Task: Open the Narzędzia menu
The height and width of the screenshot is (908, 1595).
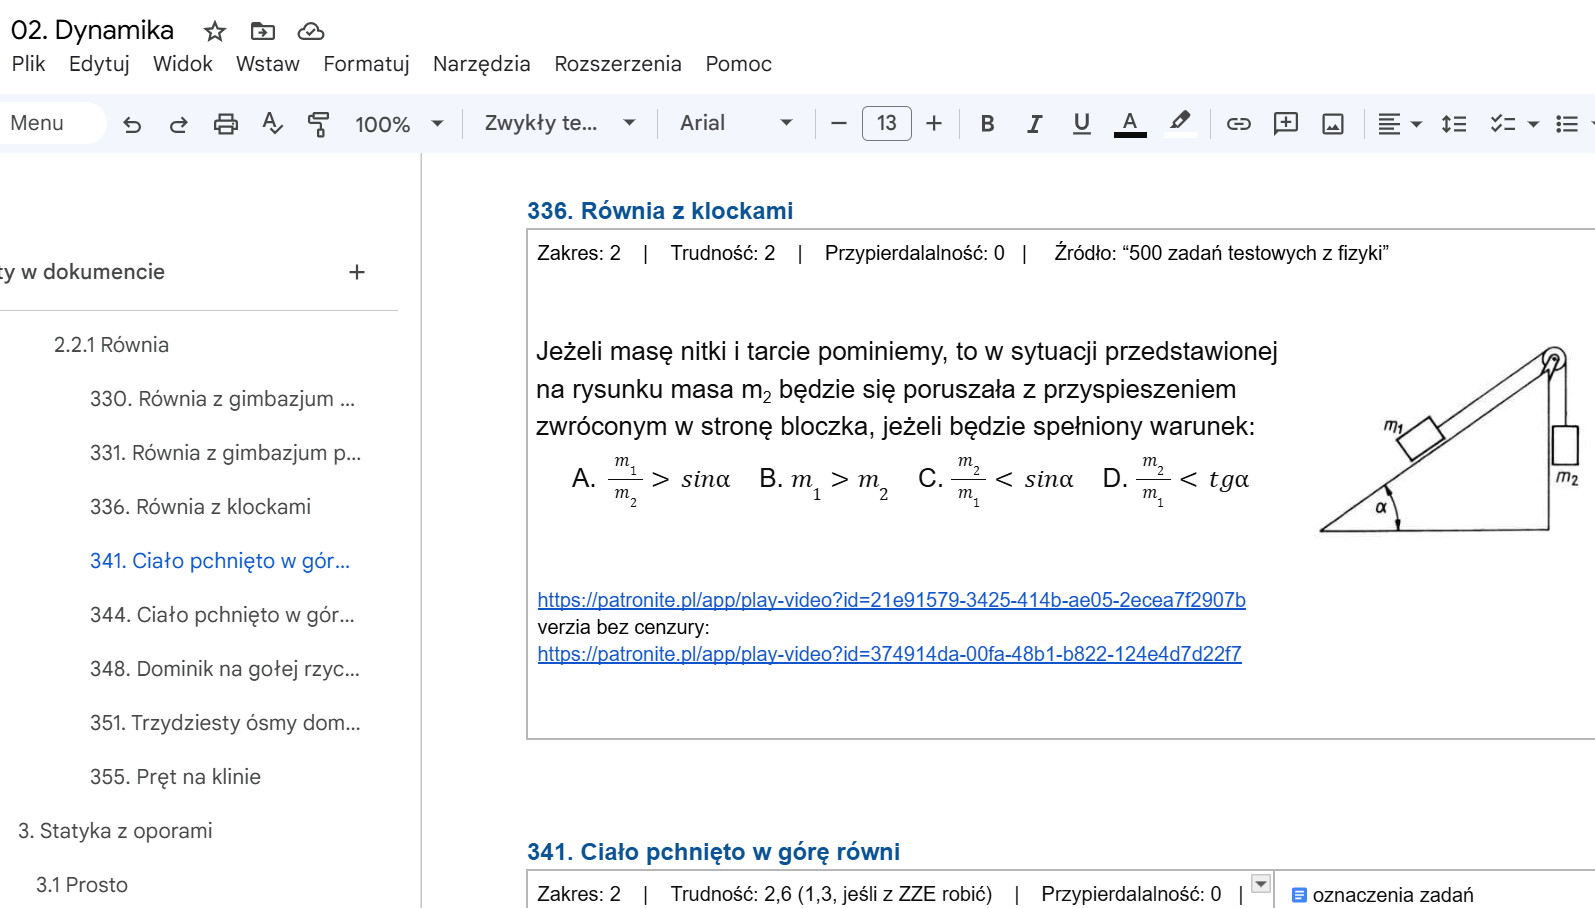Action: (481, 64)
